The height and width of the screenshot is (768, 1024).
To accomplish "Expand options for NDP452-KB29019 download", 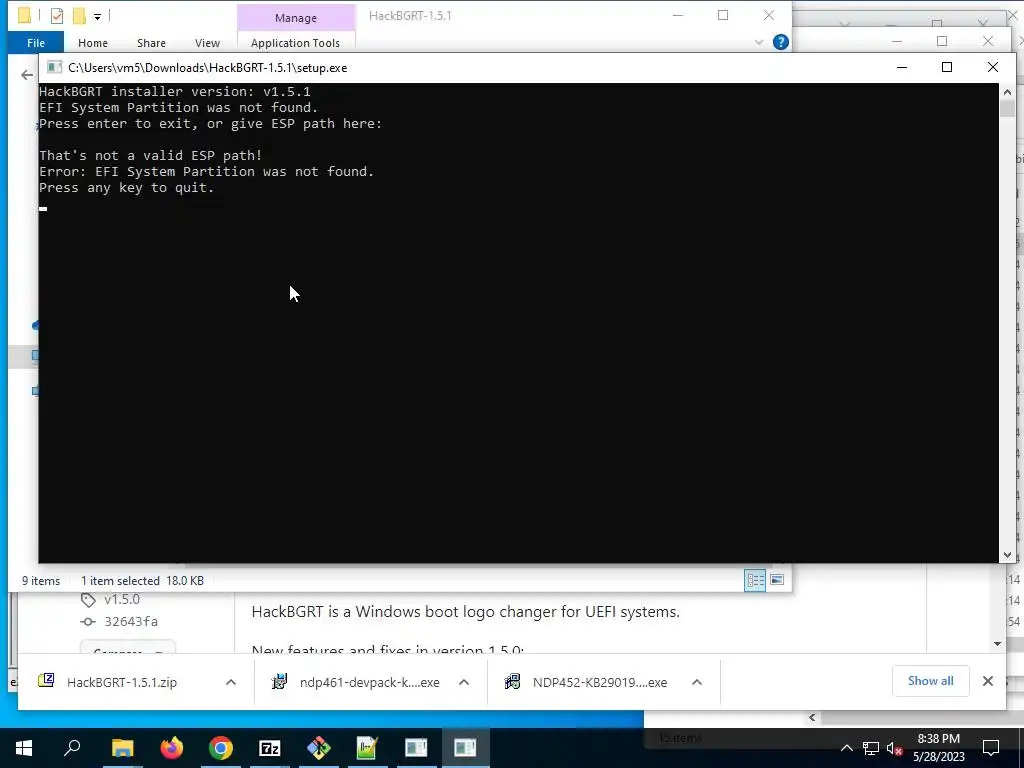I will 697,682.
